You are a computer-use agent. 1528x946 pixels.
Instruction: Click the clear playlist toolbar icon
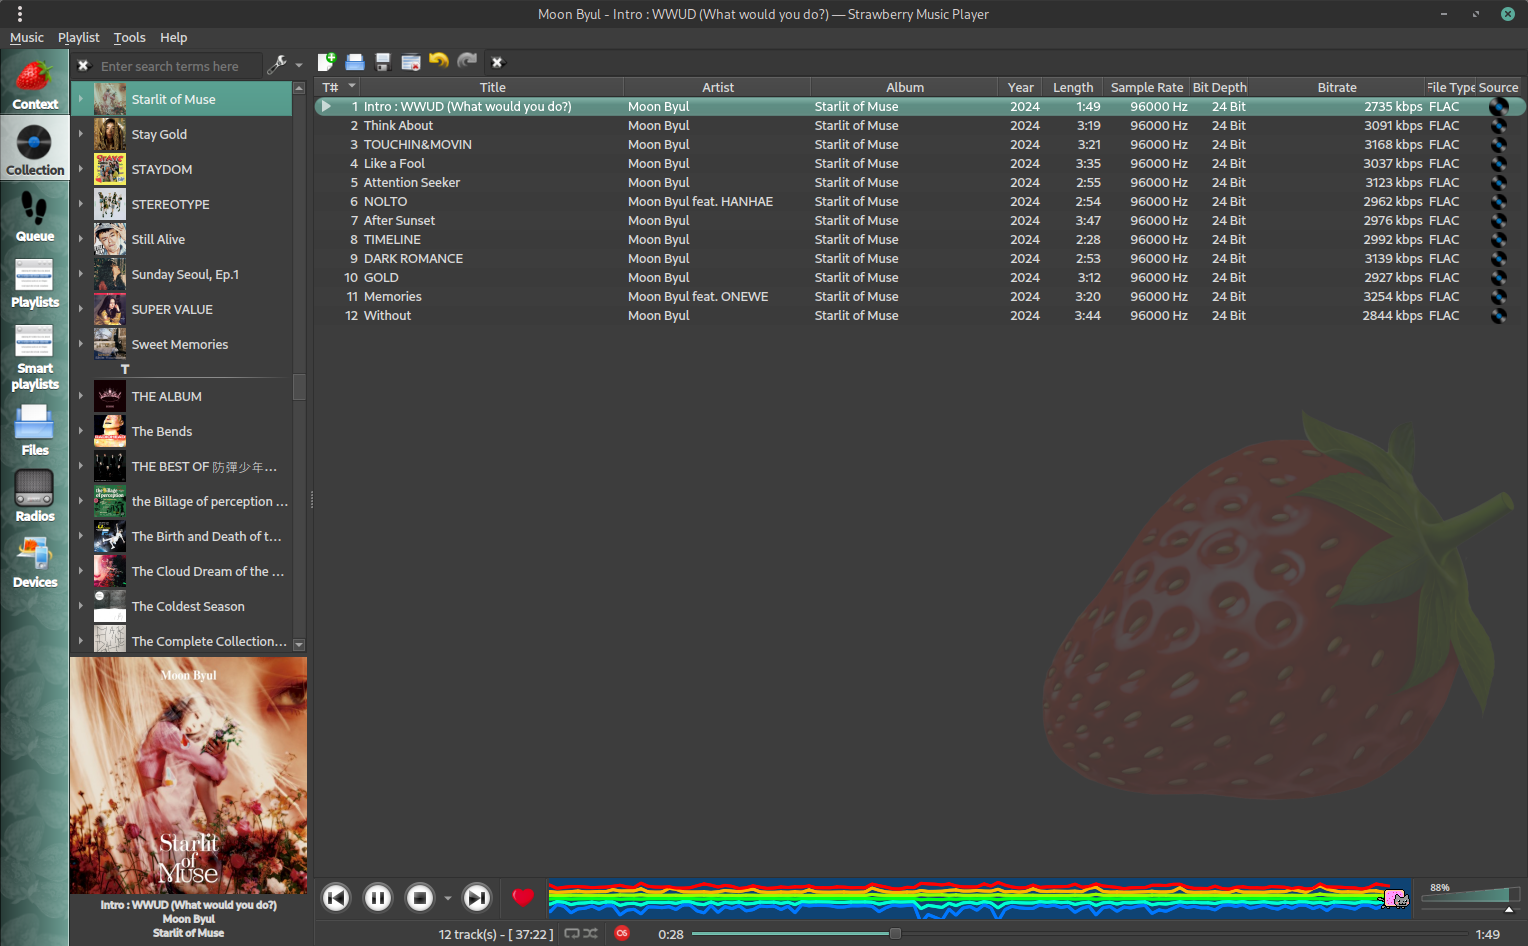(x=410, y=62)
